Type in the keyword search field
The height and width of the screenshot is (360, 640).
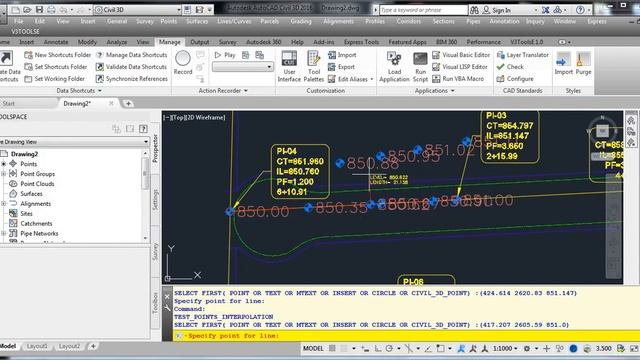[x=423, y=10]
